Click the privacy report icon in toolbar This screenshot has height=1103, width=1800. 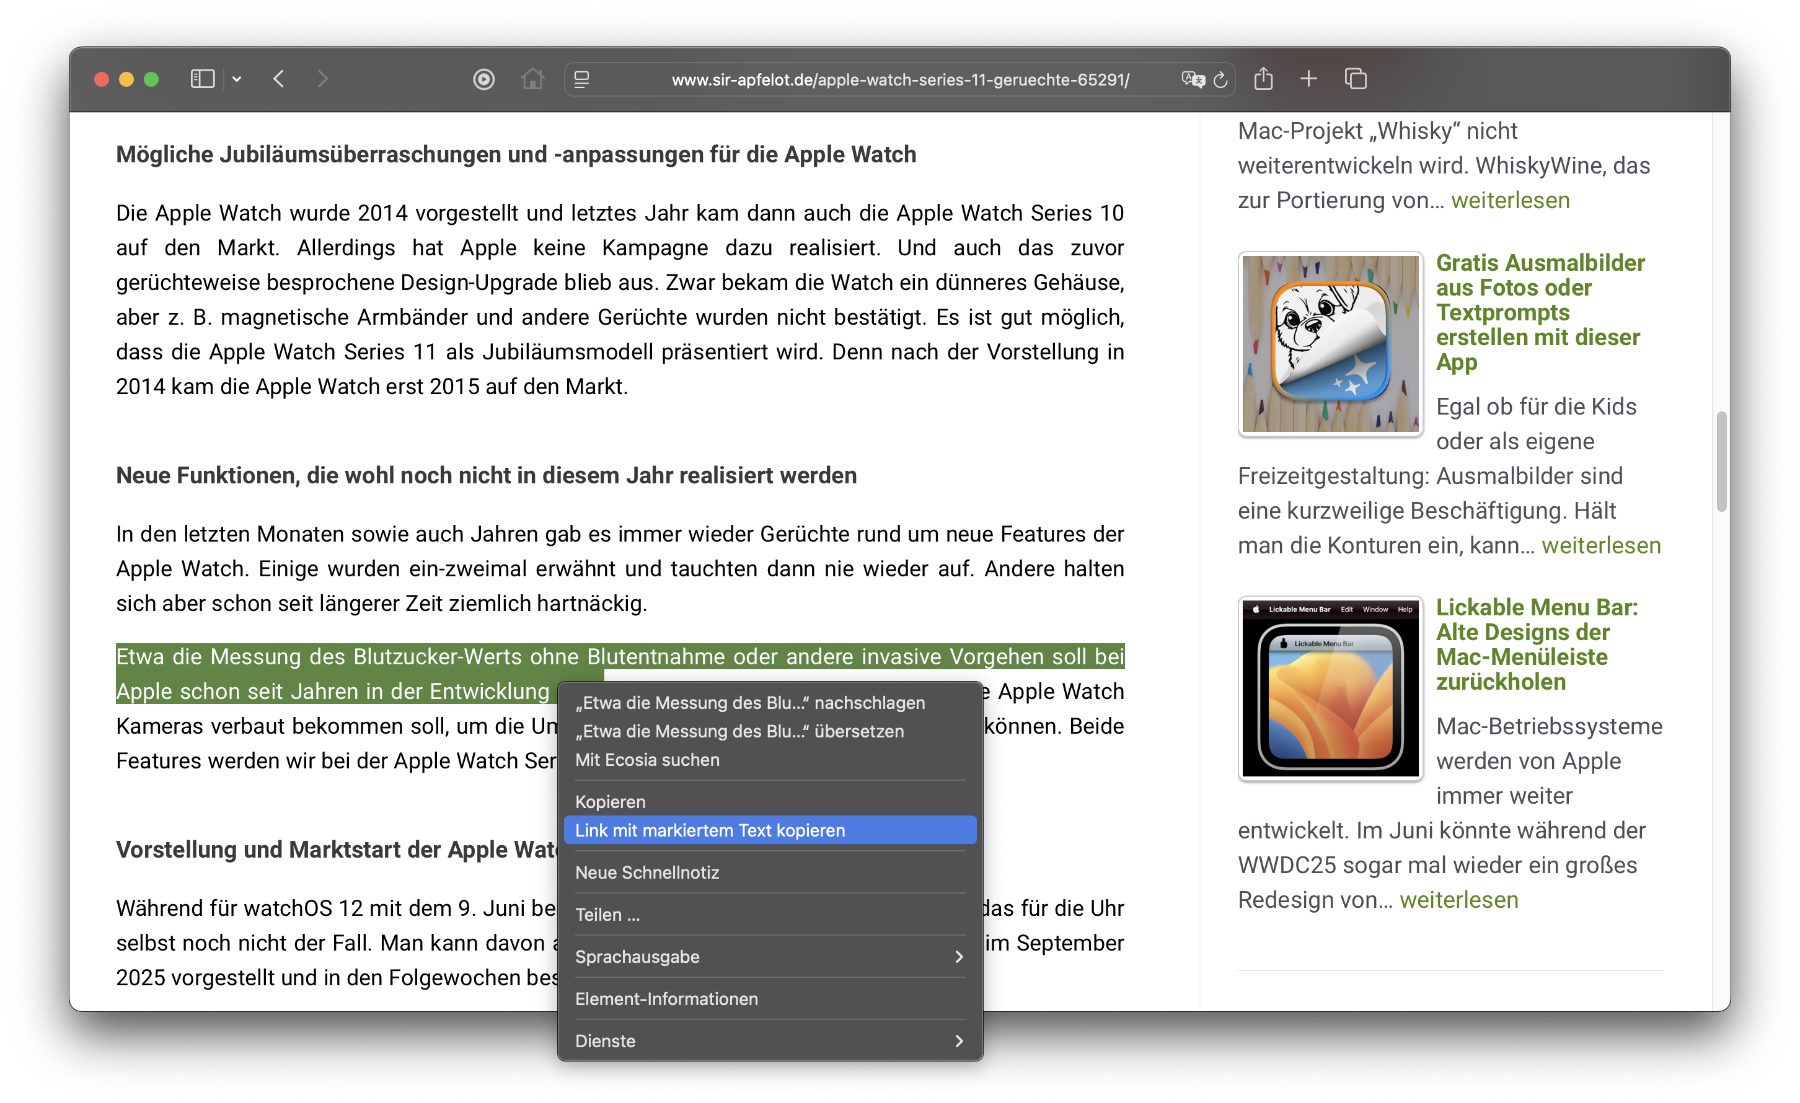[484, 79]
